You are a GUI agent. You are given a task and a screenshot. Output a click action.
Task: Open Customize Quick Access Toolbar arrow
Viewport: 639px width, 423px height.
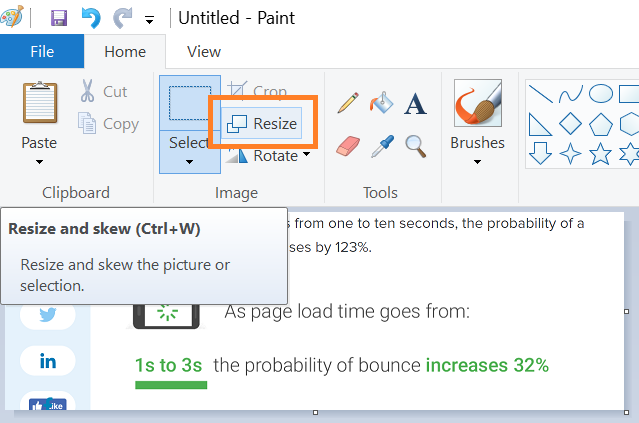point(150,20)
